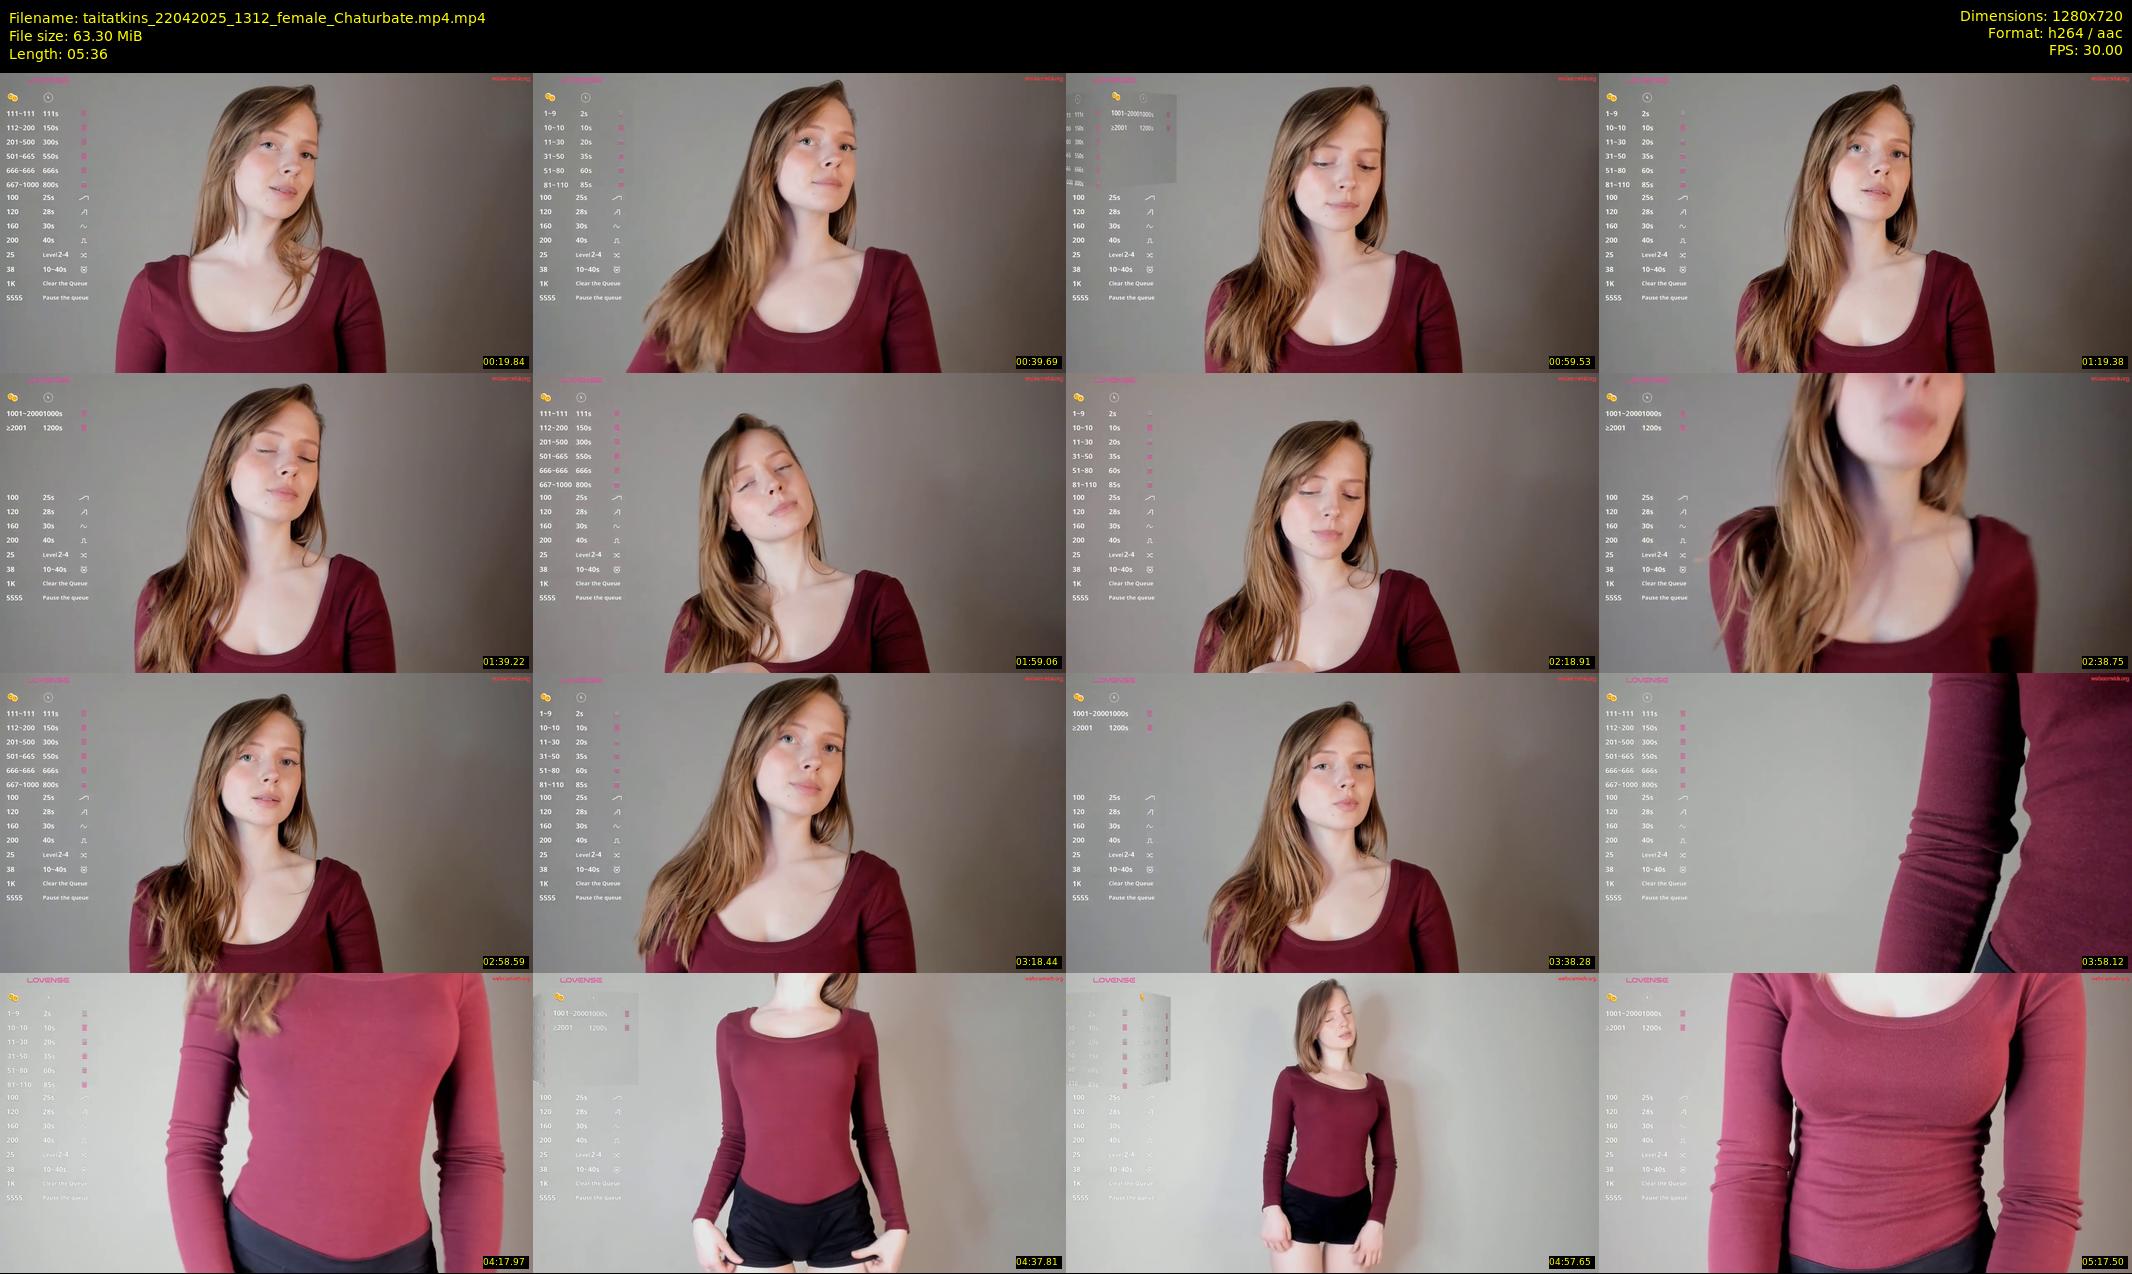Click "Pause the queue" text in the 00:39.69 frame
This screenshot has height=1274, width=2132.
click(x=598, y=298)
